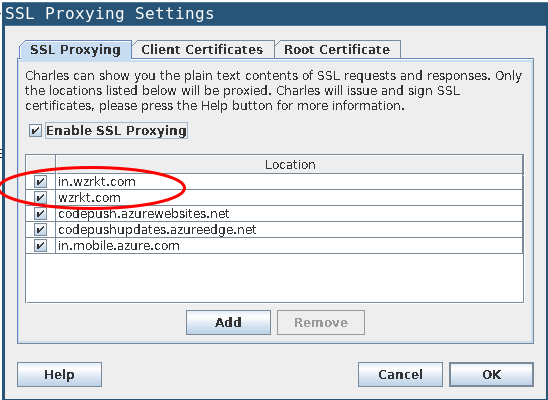Uncheck the in.mobile.azure.com checkbox

[40, 246]
